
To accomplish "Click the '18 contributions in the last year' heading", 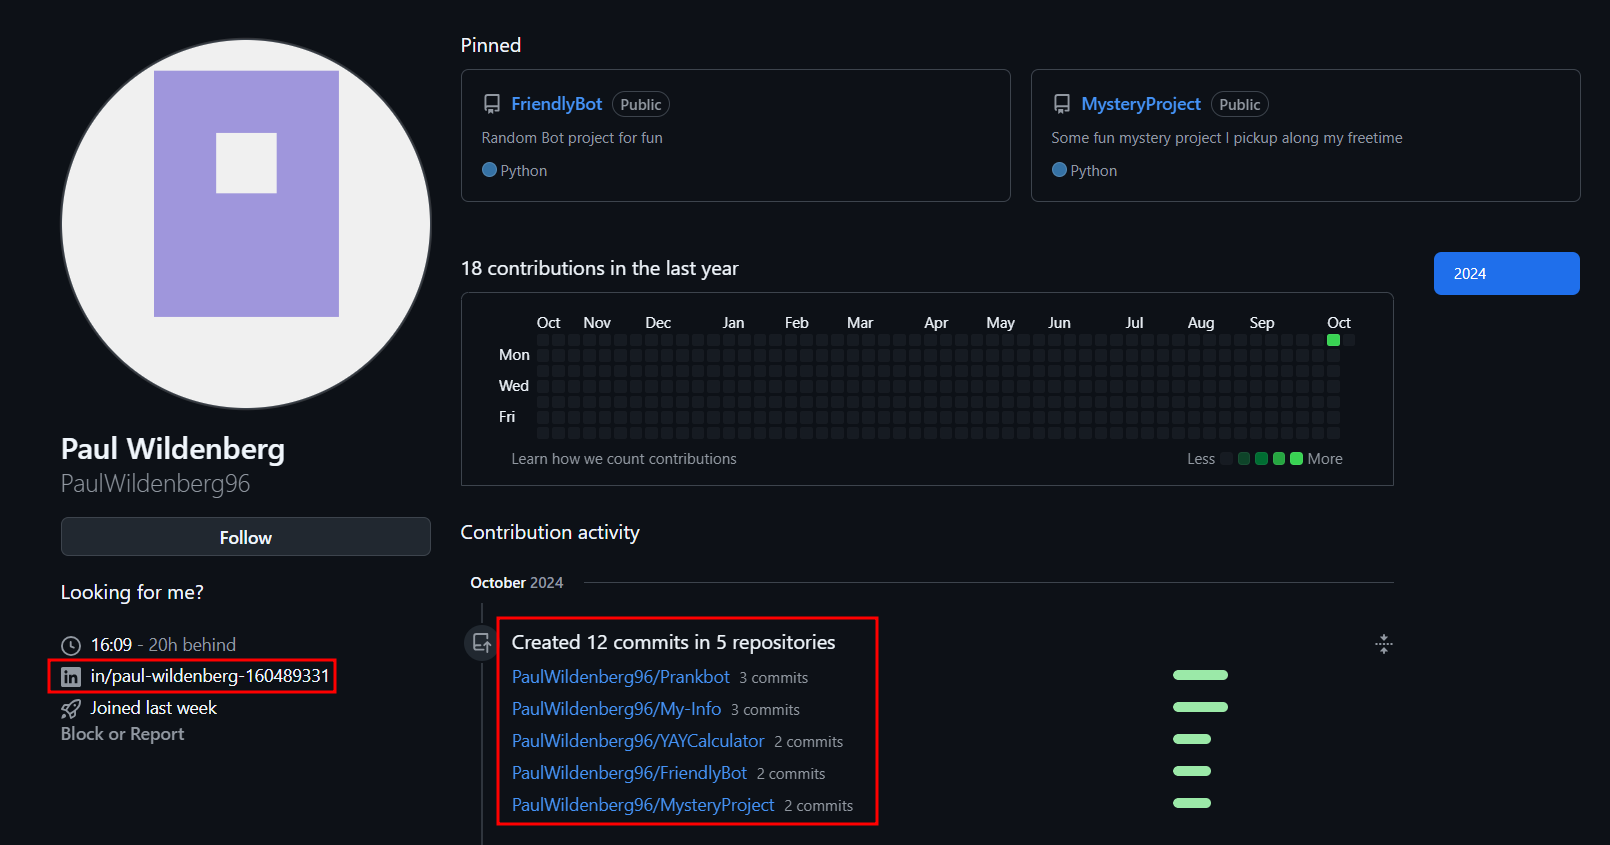I will tap(600, 268).
